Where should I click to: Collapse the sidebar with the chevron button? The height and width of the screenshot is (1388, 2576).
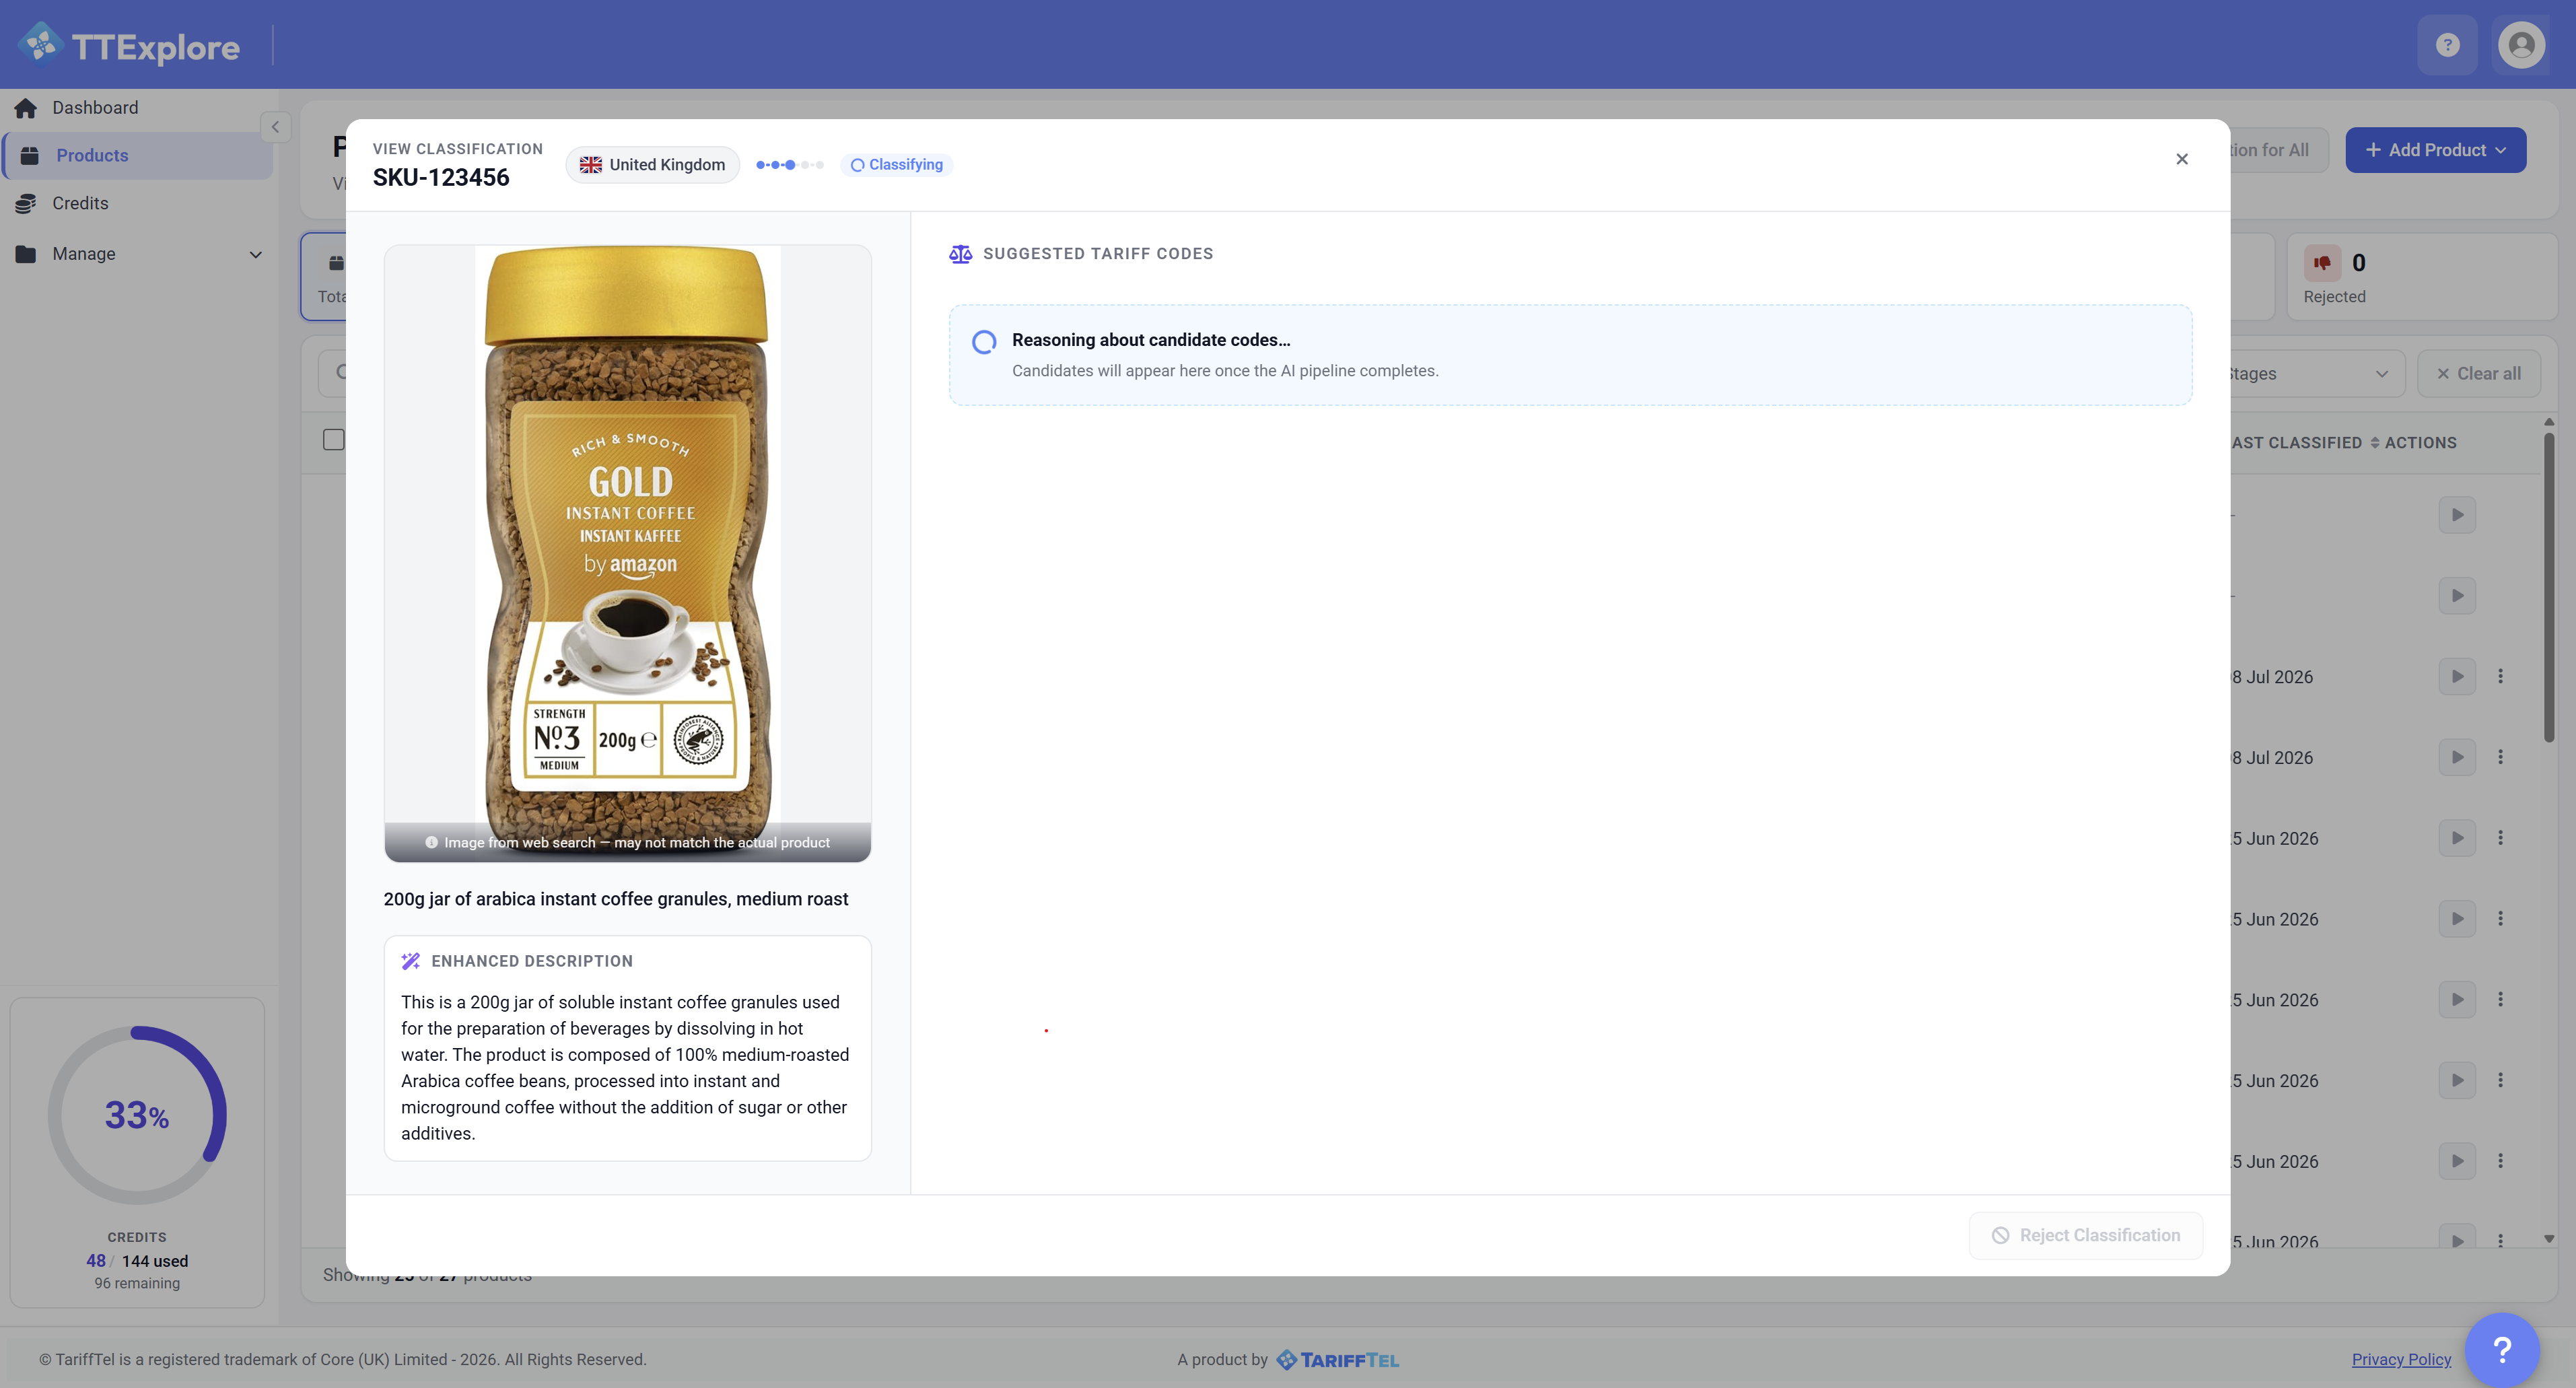tap(275, 127)
